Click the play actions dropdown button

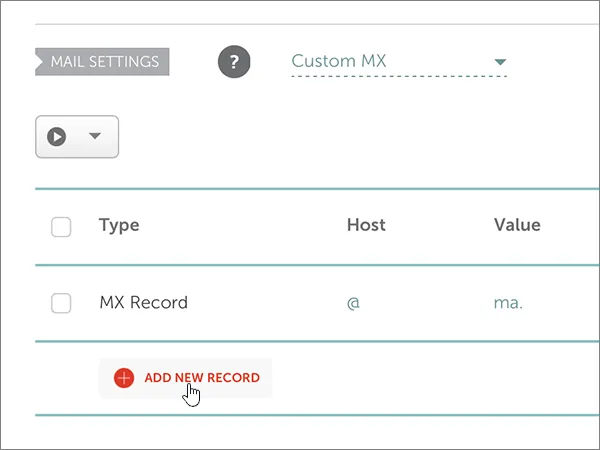(x=77, y=137)
